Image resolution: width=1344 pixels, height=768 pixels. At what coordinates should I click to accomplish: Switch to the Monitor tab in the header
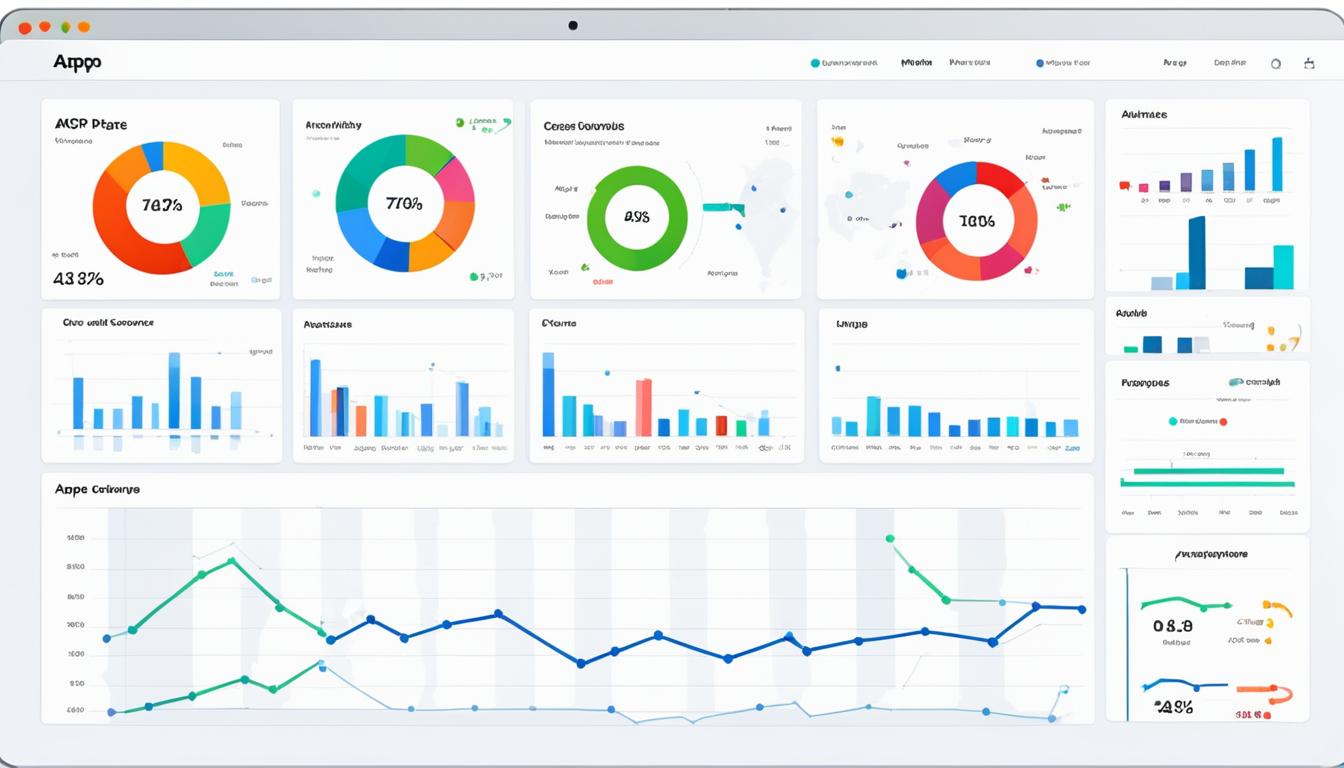click(x=915, y=62)
